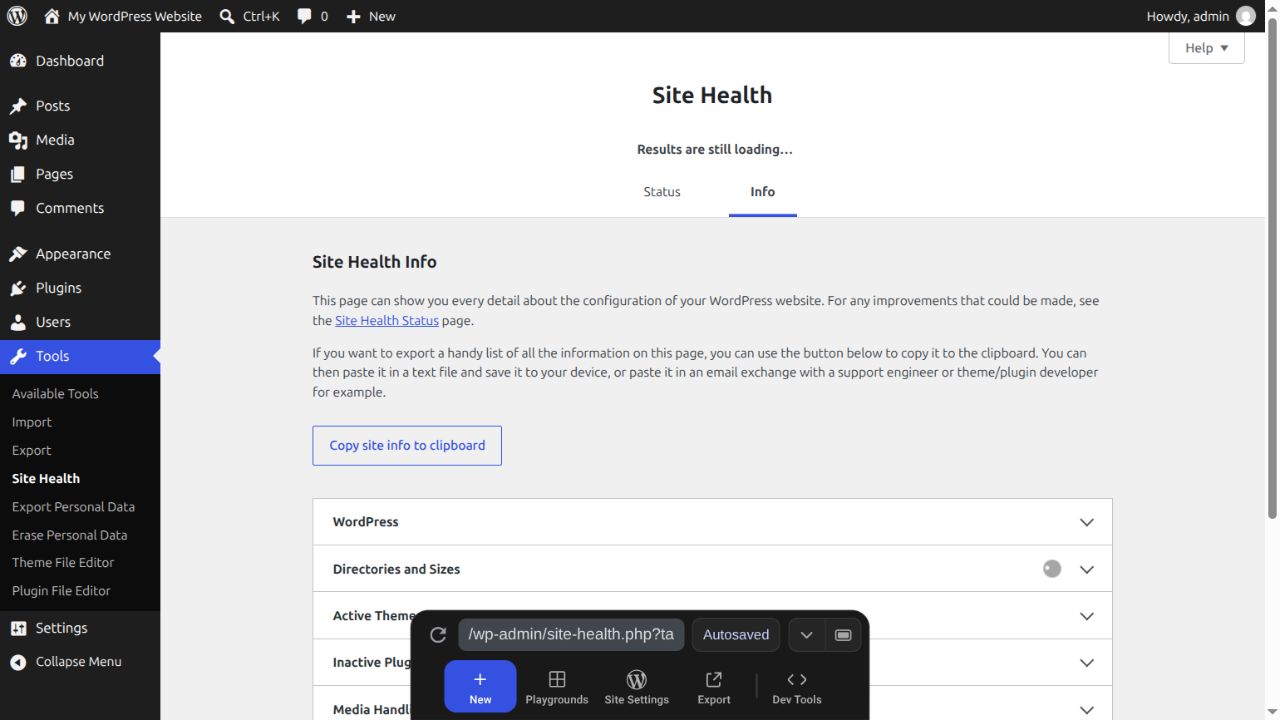This screenshot has height=720, width=1280.
Task: Click the Collapse Menu arrow icon
Action: [x=18, y=662]
